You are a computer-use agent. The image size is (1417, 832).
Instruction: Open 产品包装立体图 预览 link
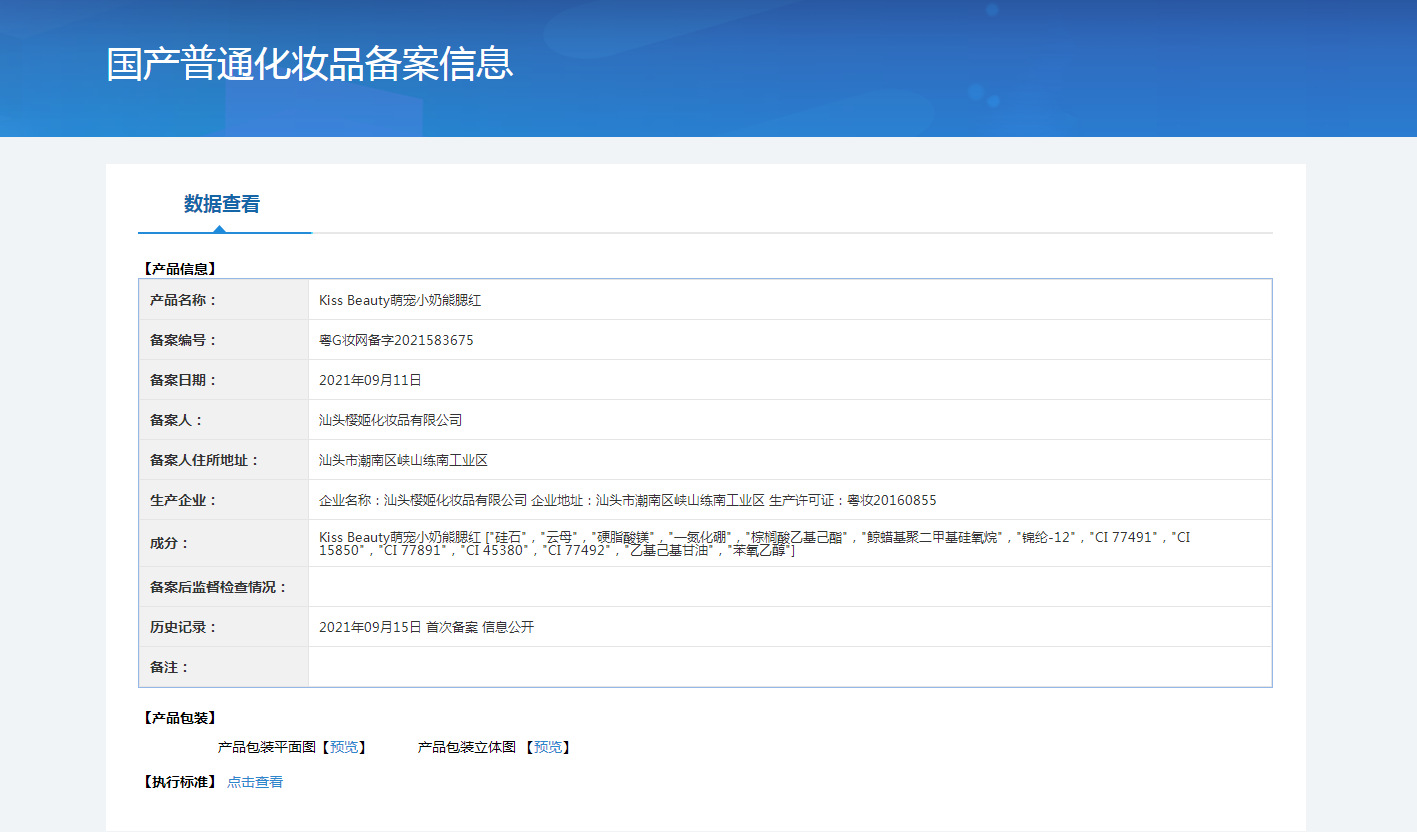(x=548, y=747)
